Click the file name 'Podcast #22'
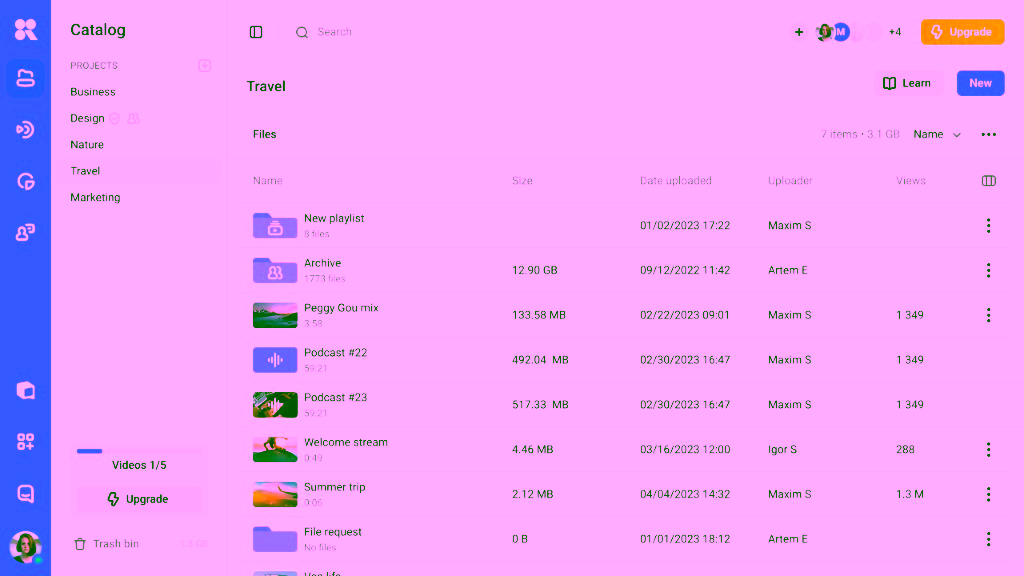Screen dimensions: 1024x576 pos(335,353)
